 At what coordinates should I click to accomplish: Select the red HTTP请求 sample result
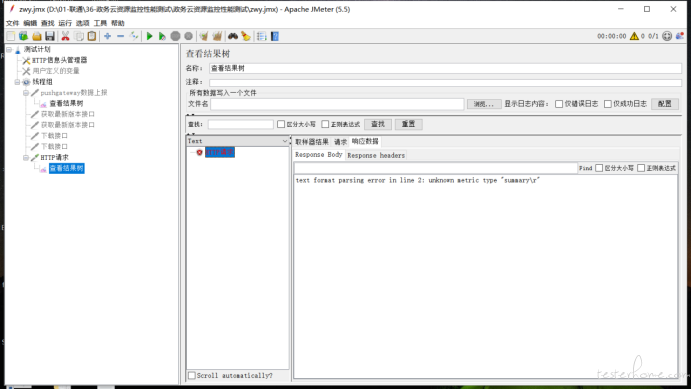pyautogui.click(x=219, y=152)
